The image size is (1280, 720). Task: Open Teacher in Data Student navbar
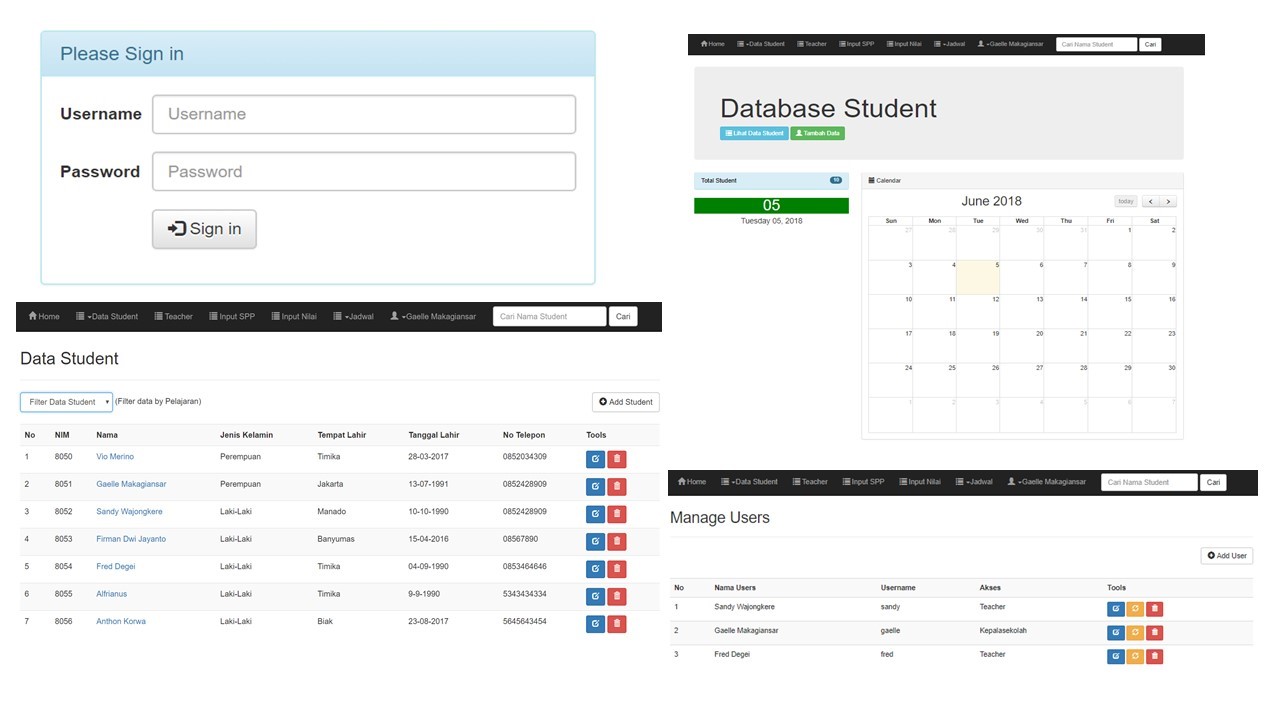tap(173, 317)
